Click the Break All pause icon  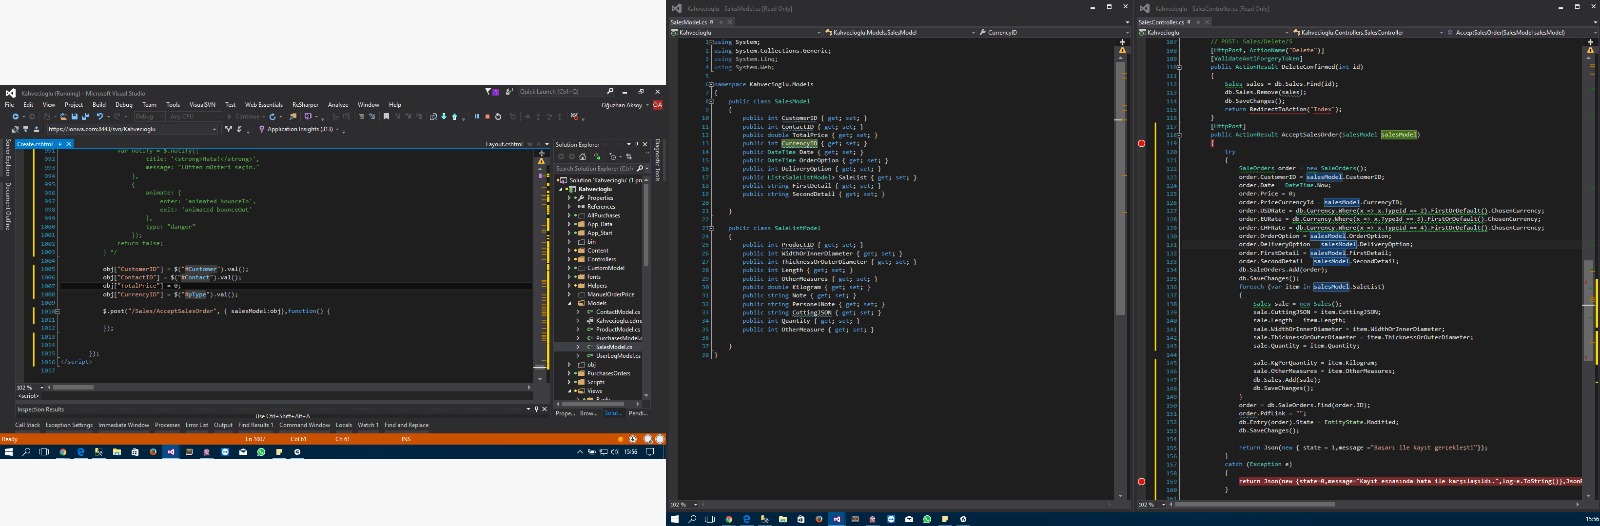click(477, 116)
